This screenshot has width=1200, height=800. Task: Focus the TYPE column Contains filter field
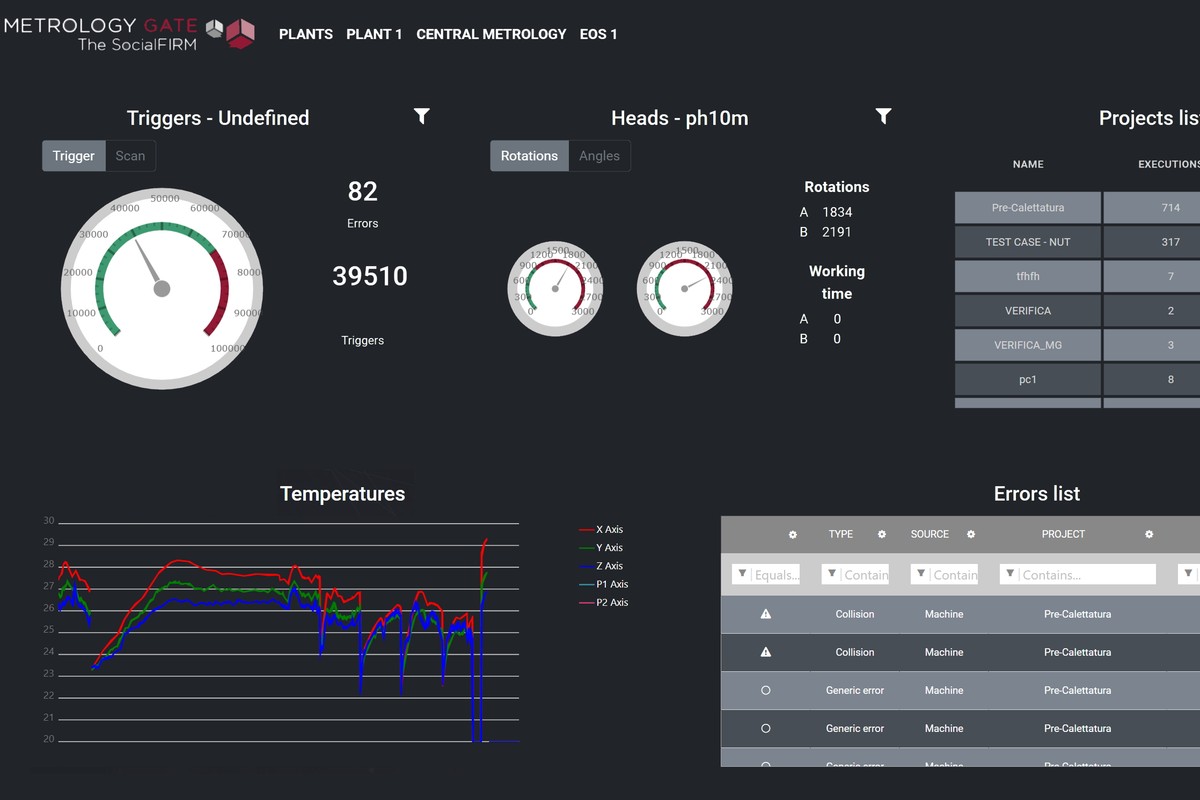tap(855, 574)
